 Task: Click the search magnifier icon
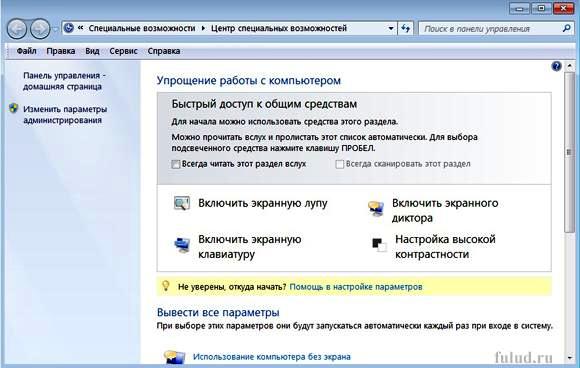tap(566, 28)
